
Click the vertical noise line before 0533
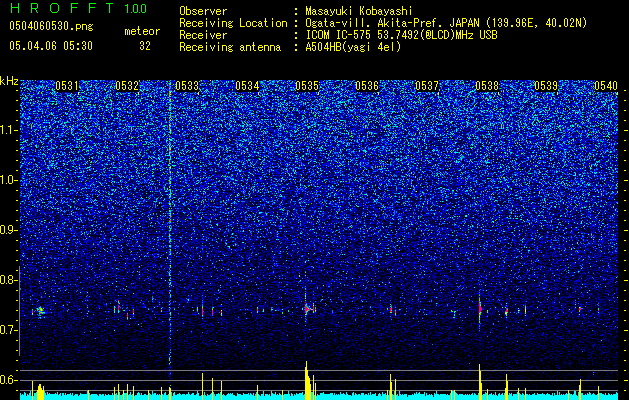(x=170, y=229)
